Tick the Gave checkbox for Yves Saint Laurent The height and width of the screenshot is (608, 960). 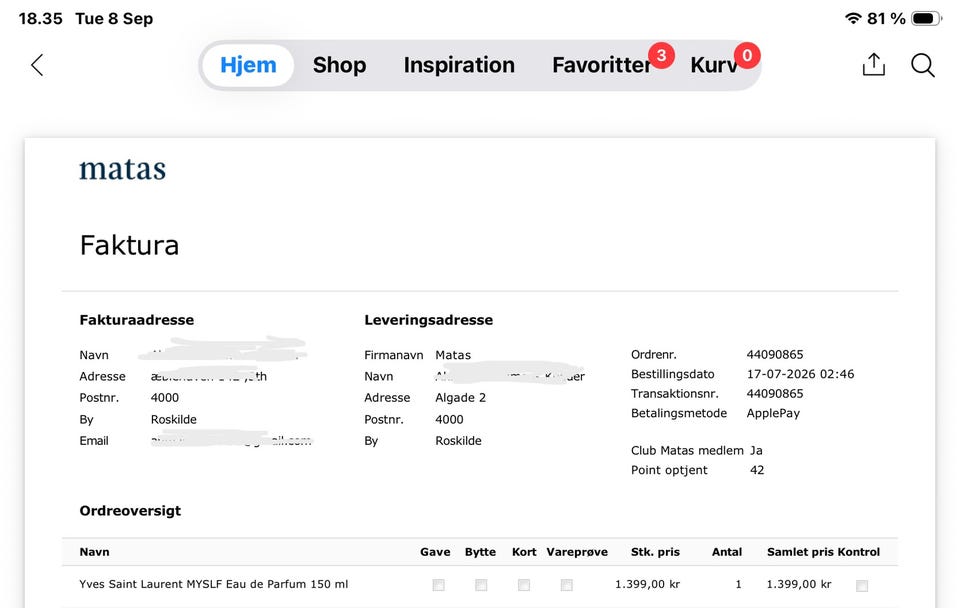tap(438, 585)
